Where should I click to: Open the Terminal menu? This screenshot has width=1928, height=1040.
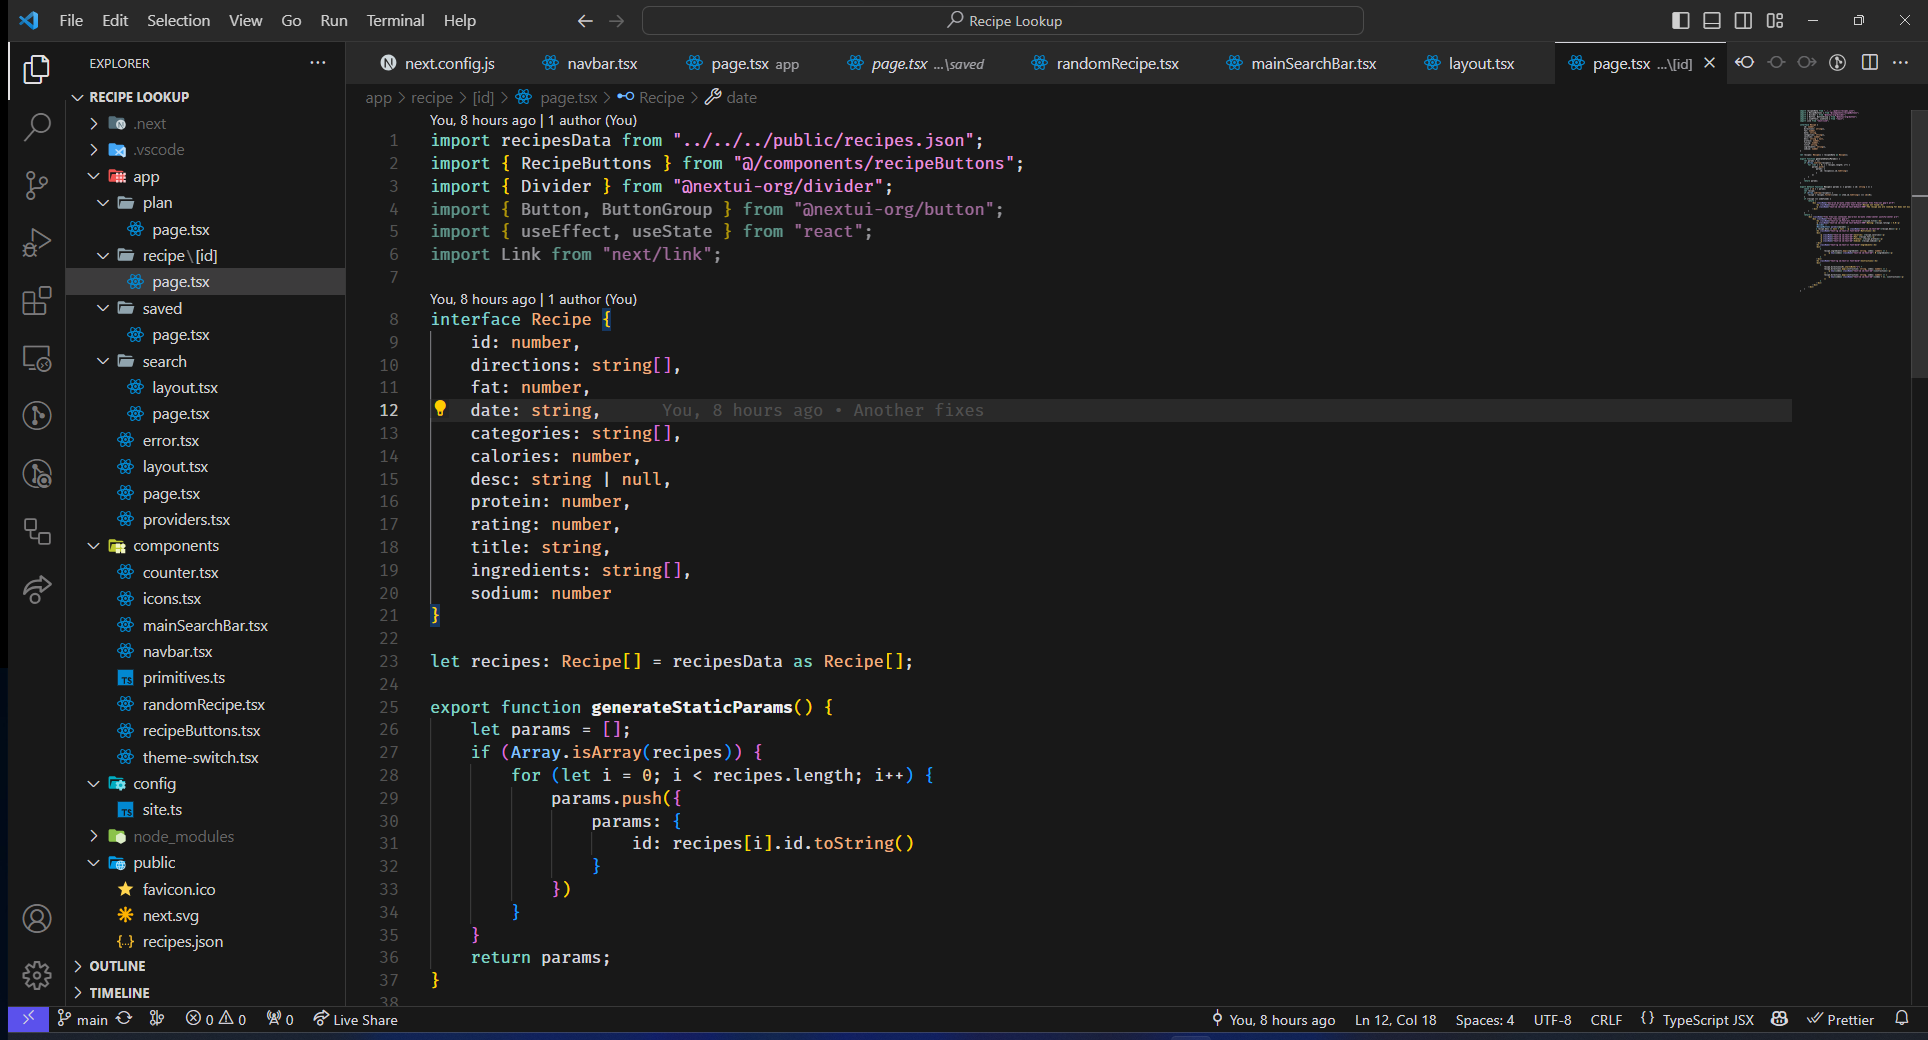tap(394, 21)
